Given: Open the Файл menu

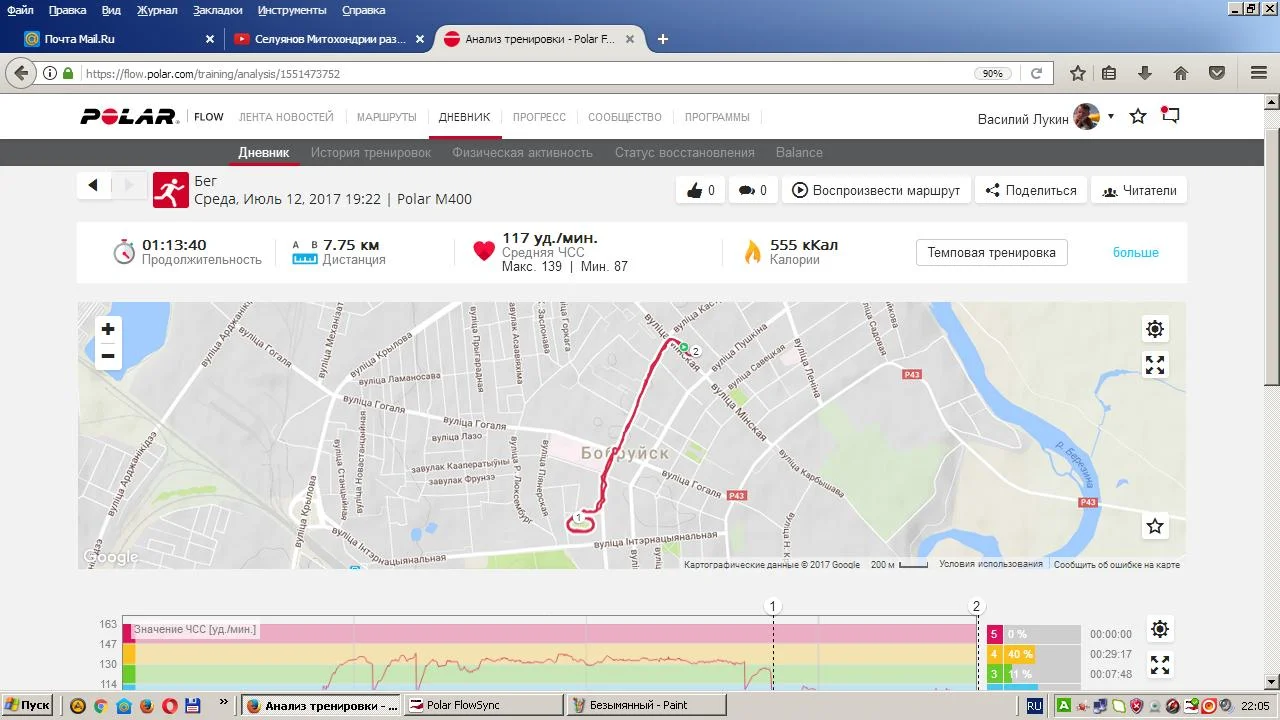Looking at the screenshot, I should pyautogui.click(x=20, y=10).
